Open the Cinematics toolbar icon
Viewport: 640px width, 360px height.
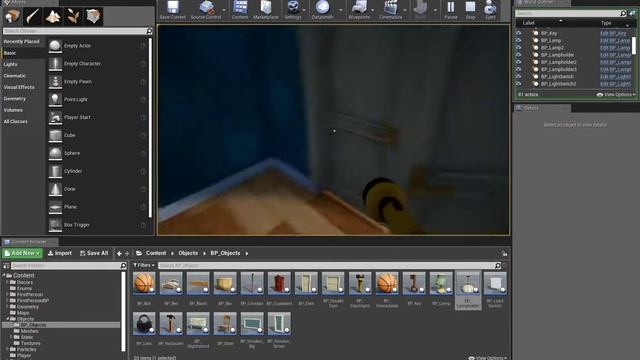point(391,7)
